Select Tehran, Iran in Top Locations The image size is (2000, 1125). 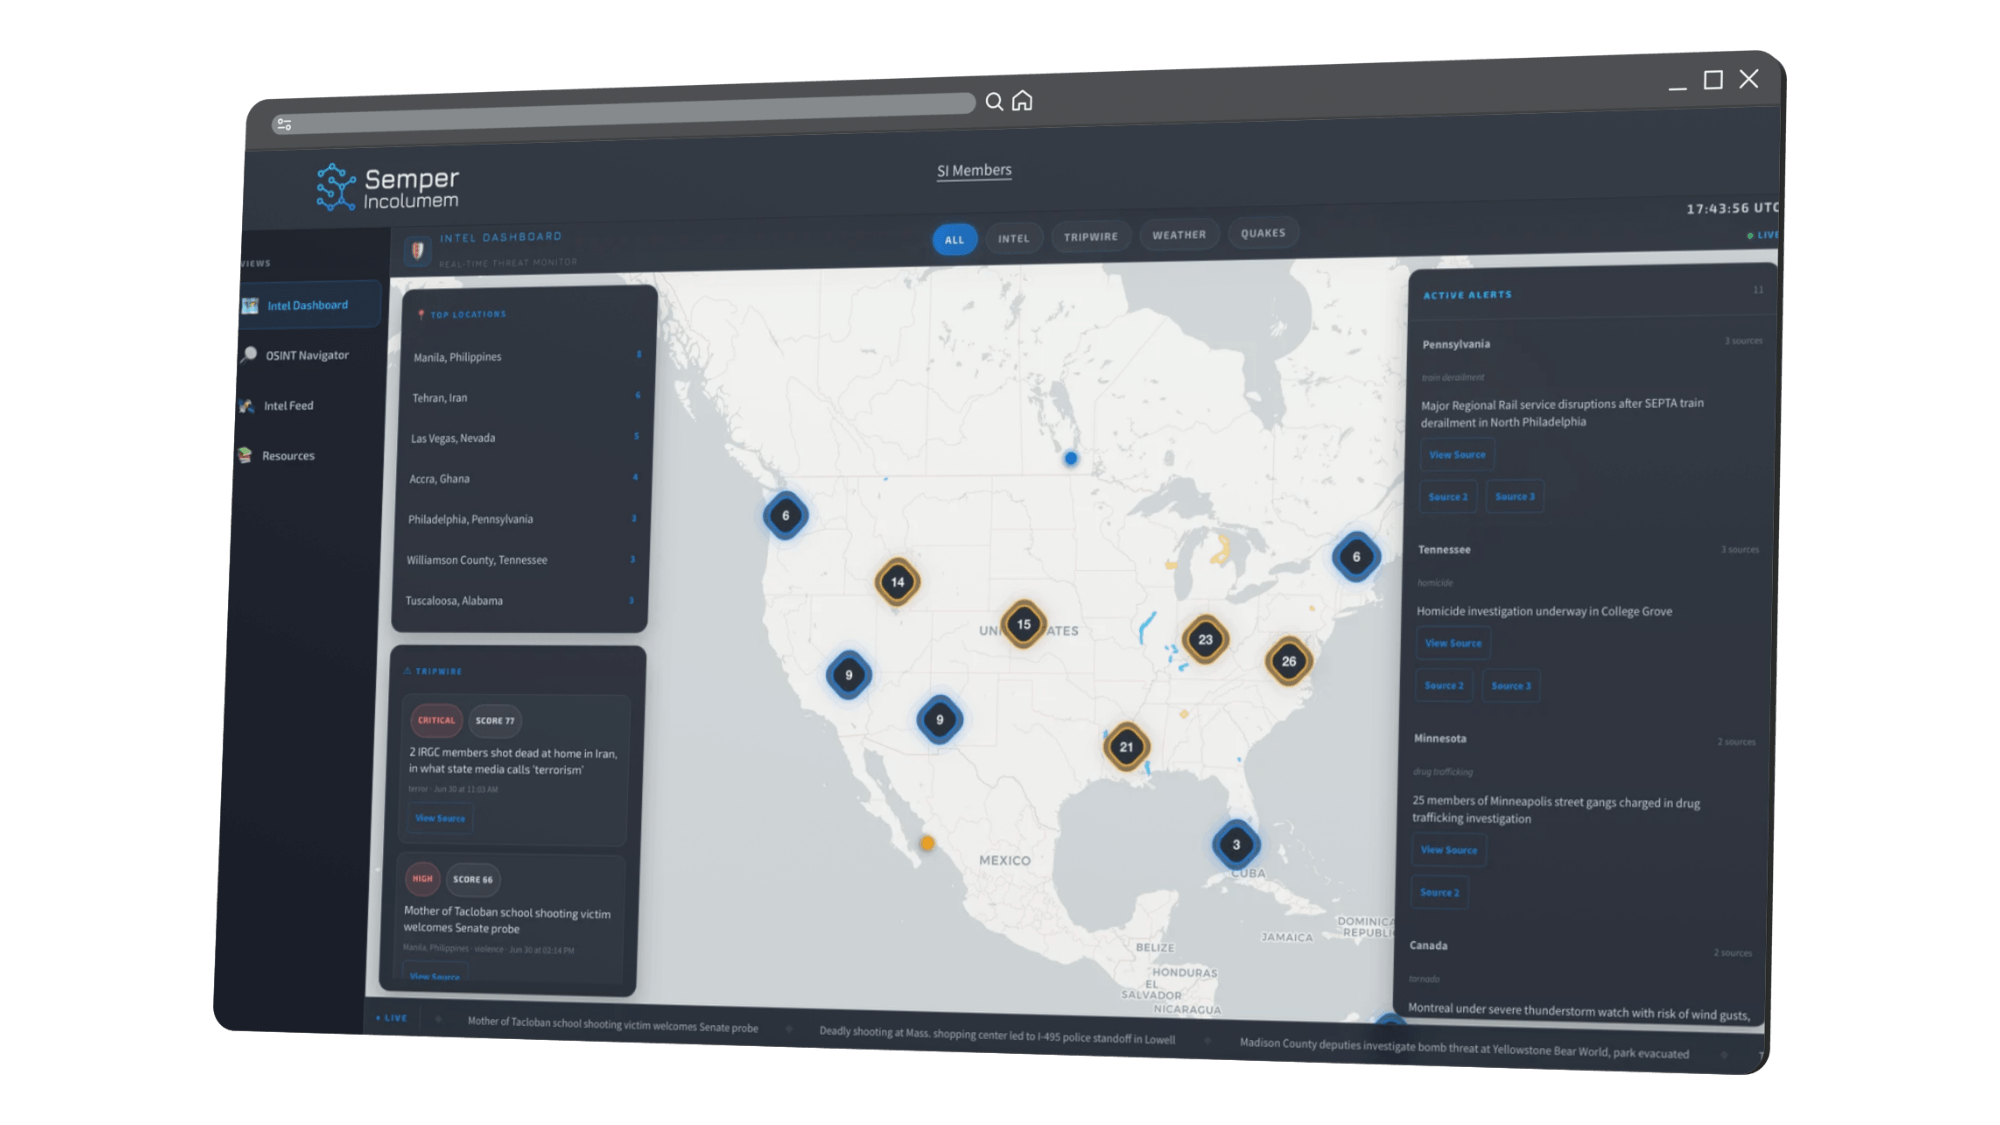(525, 397)
